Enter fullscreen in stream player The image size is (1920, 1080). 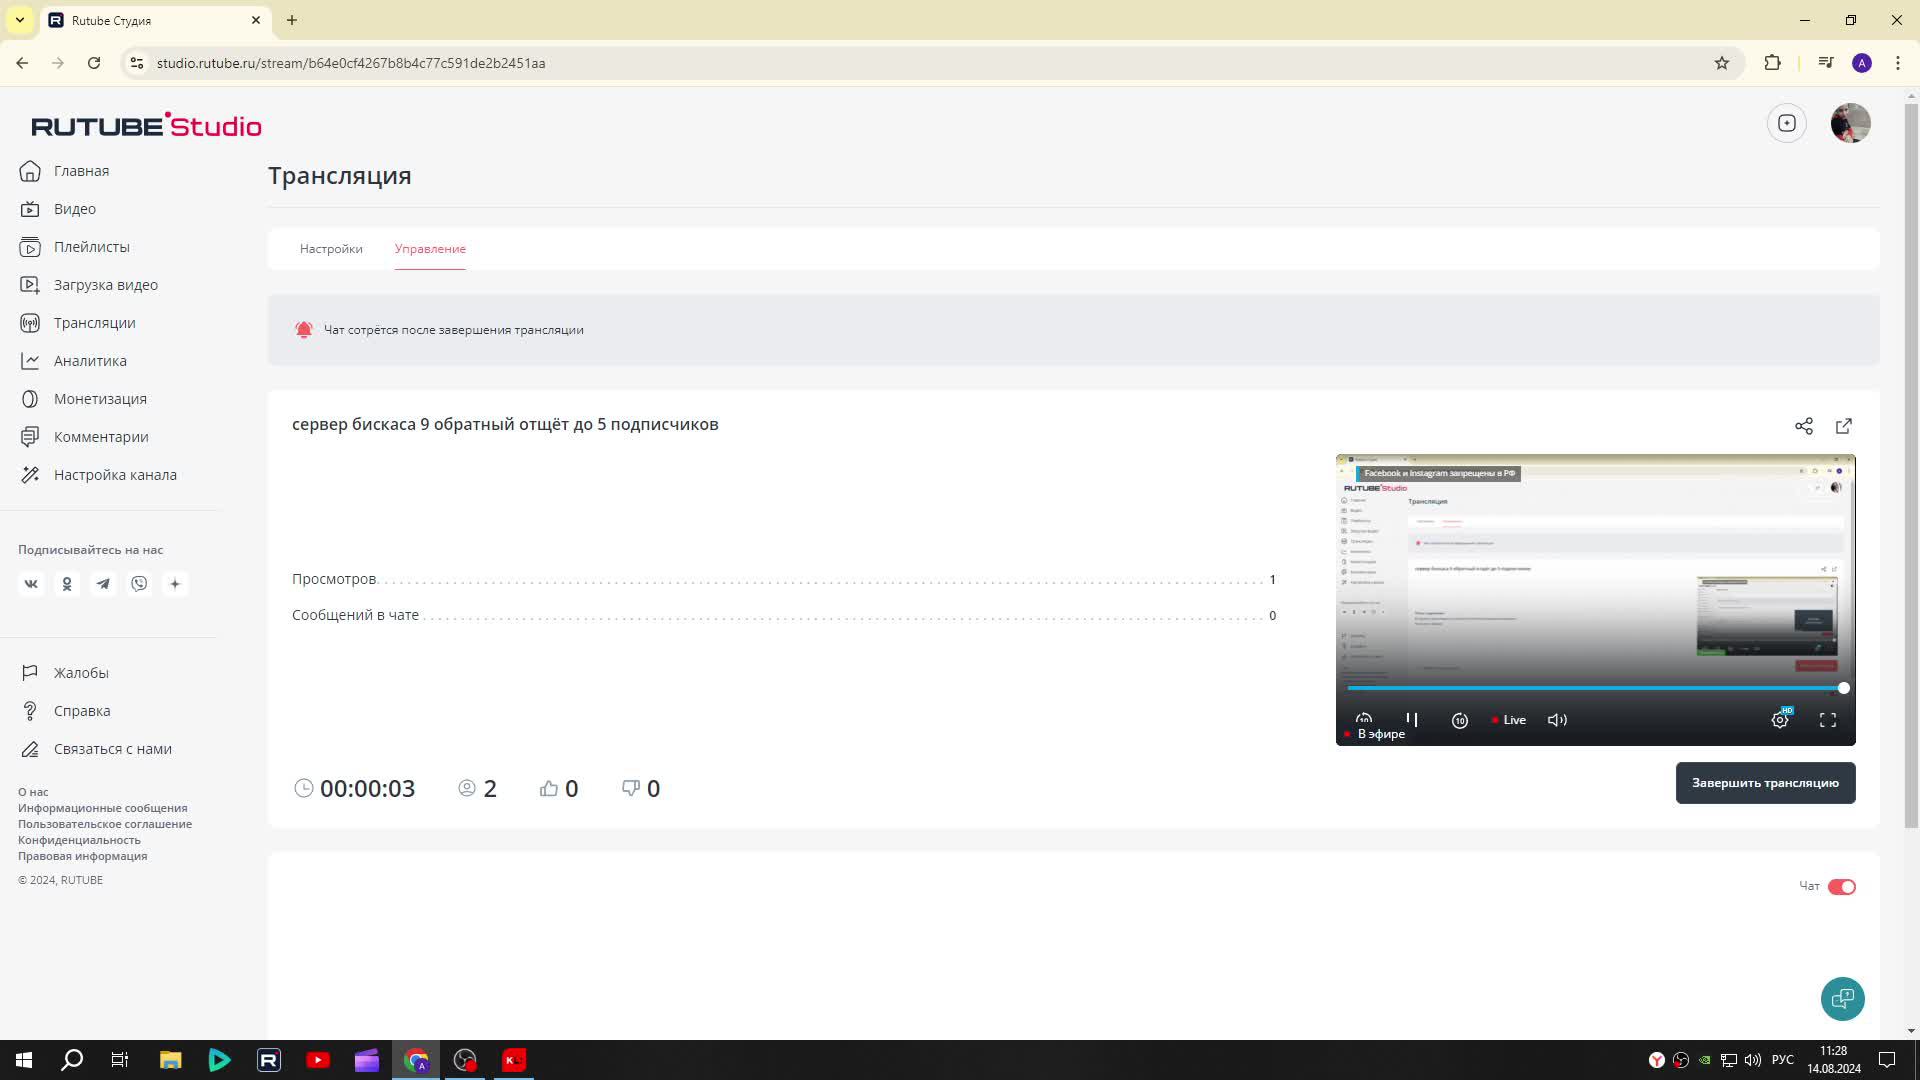click(x=1827, y=720)
